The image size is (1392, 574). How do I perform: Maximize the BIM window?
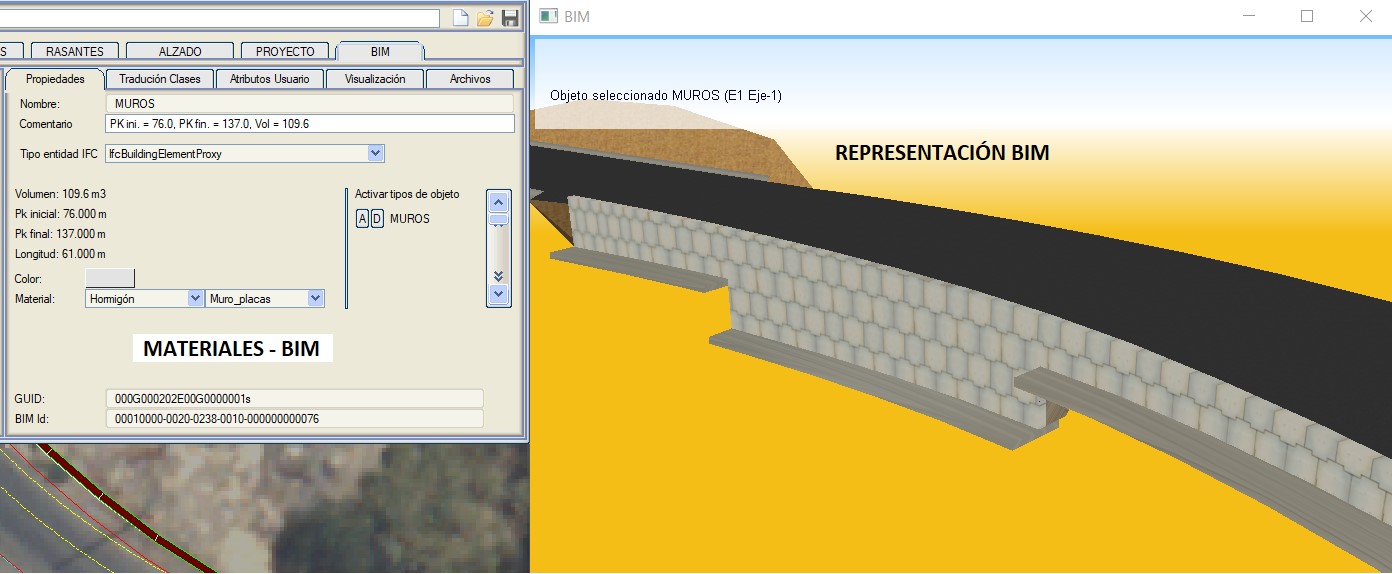1307,16
